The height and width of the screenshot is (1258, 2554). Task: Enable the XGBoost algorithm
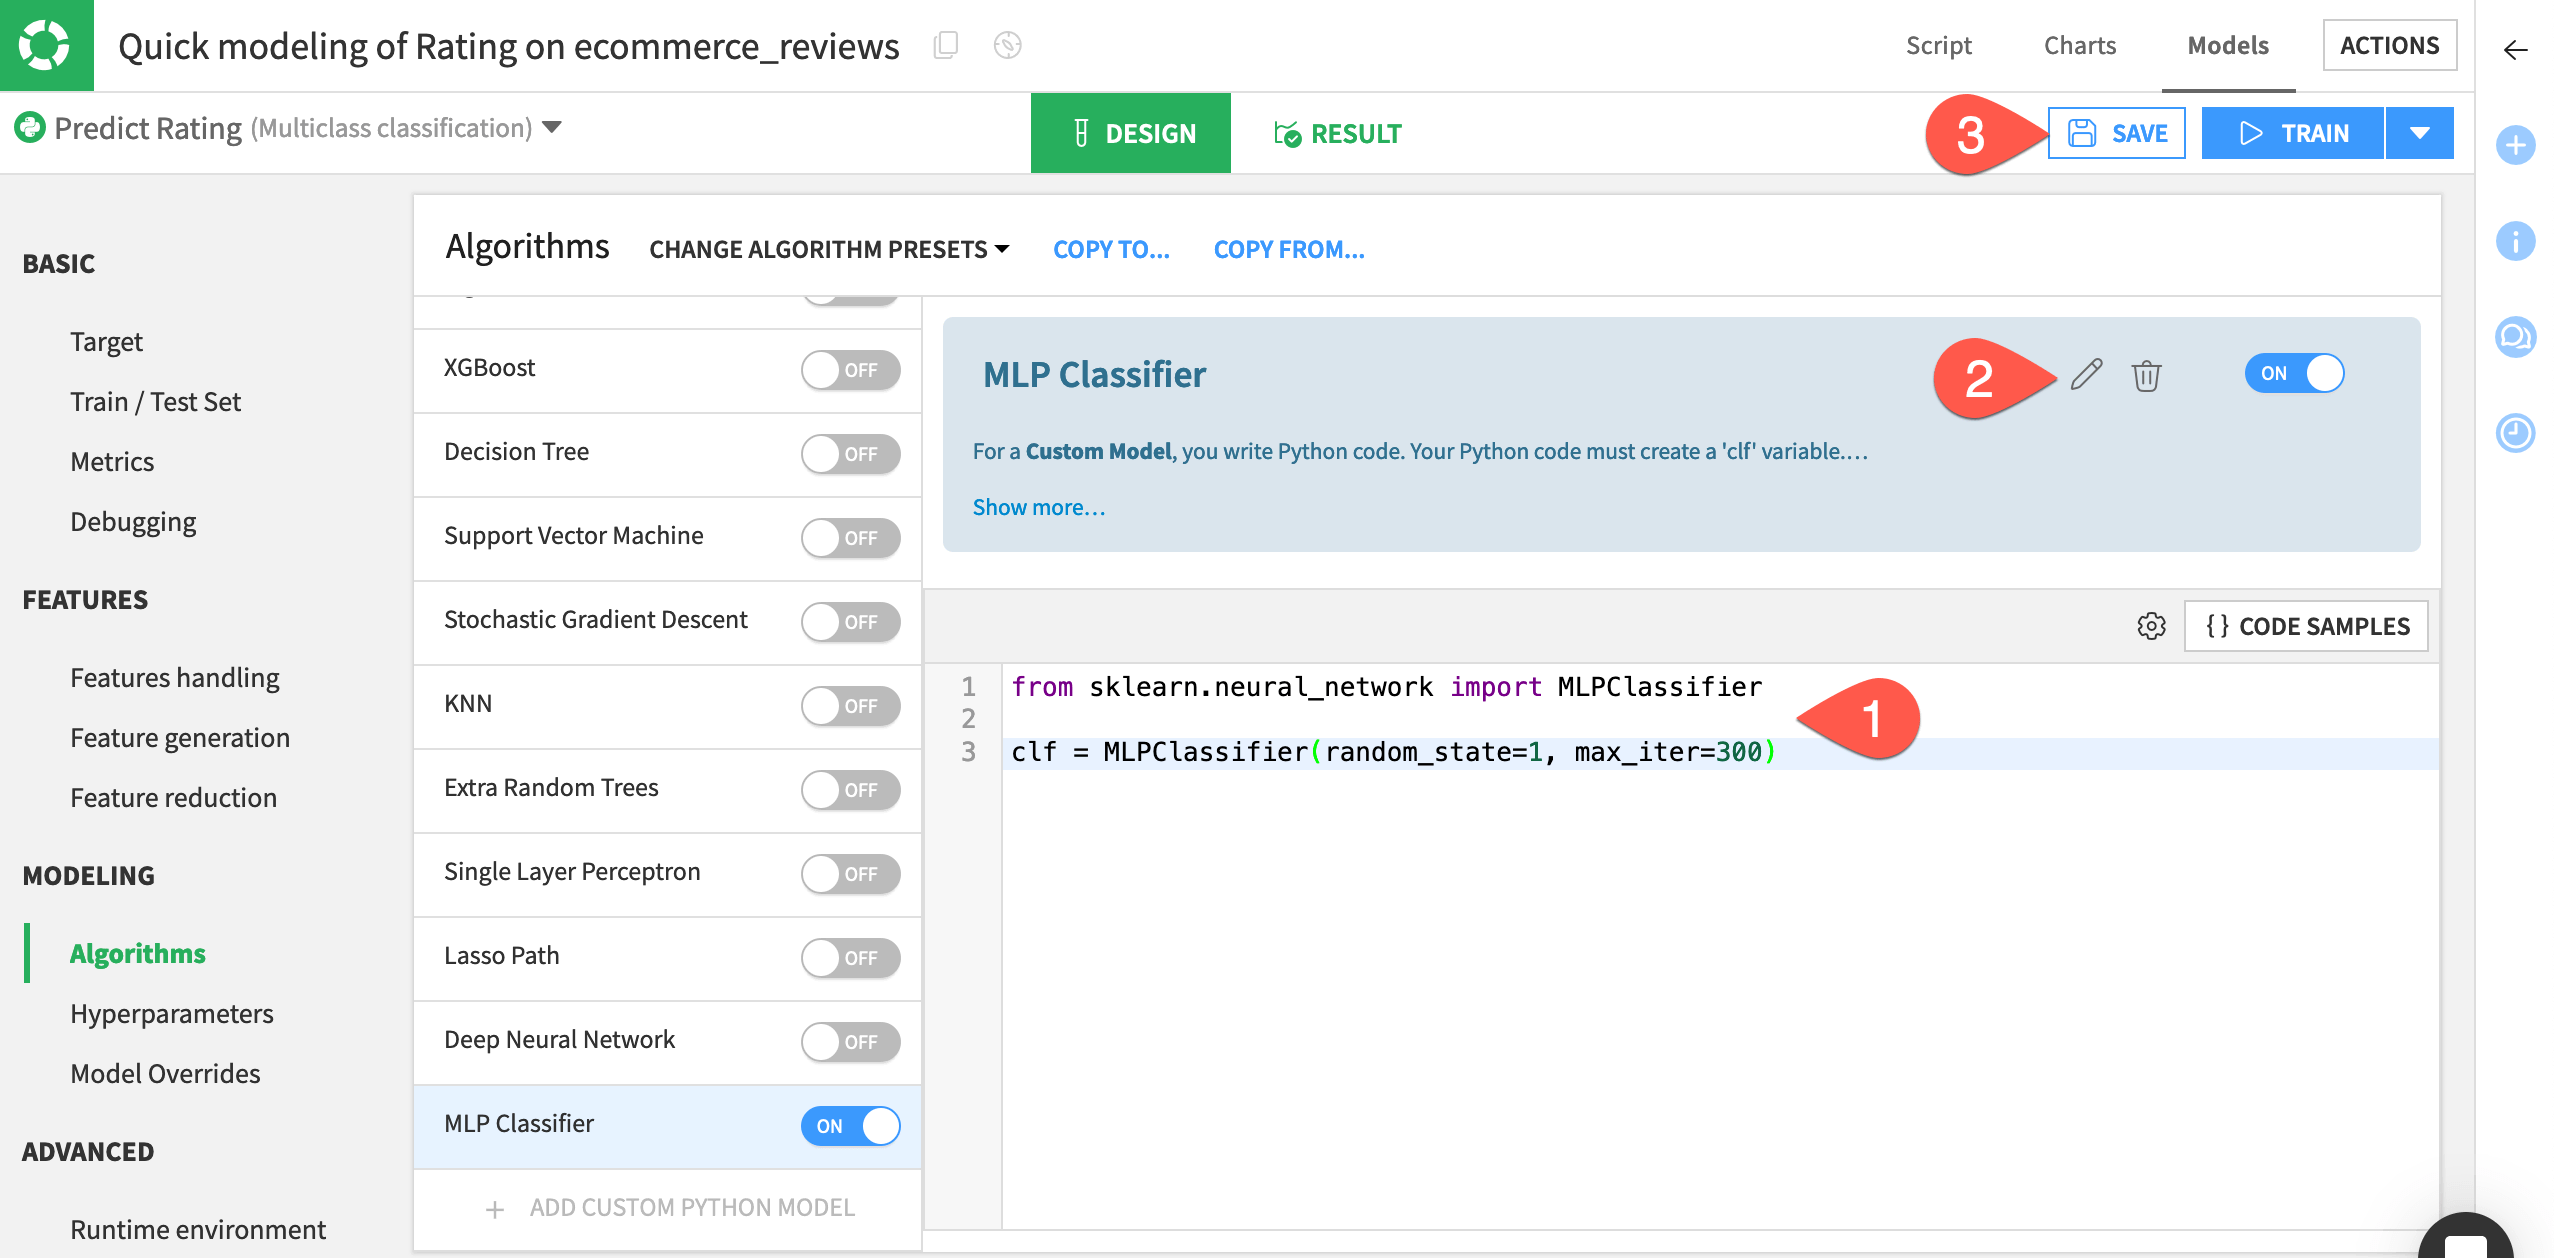tap(851, 369)
